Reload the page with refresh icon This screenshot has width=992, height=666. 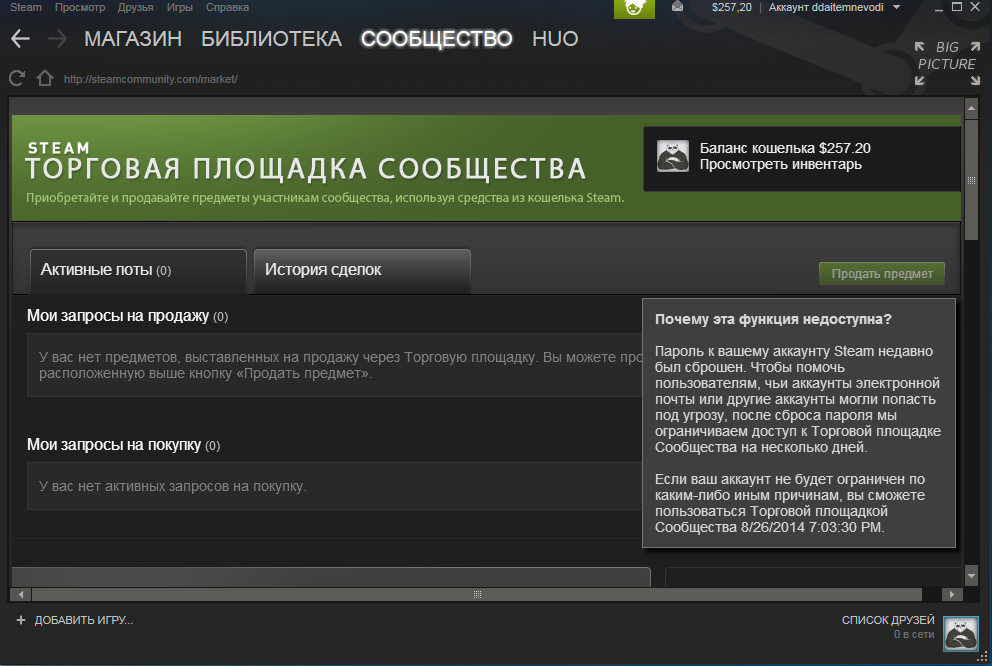(x=17, y=78)
